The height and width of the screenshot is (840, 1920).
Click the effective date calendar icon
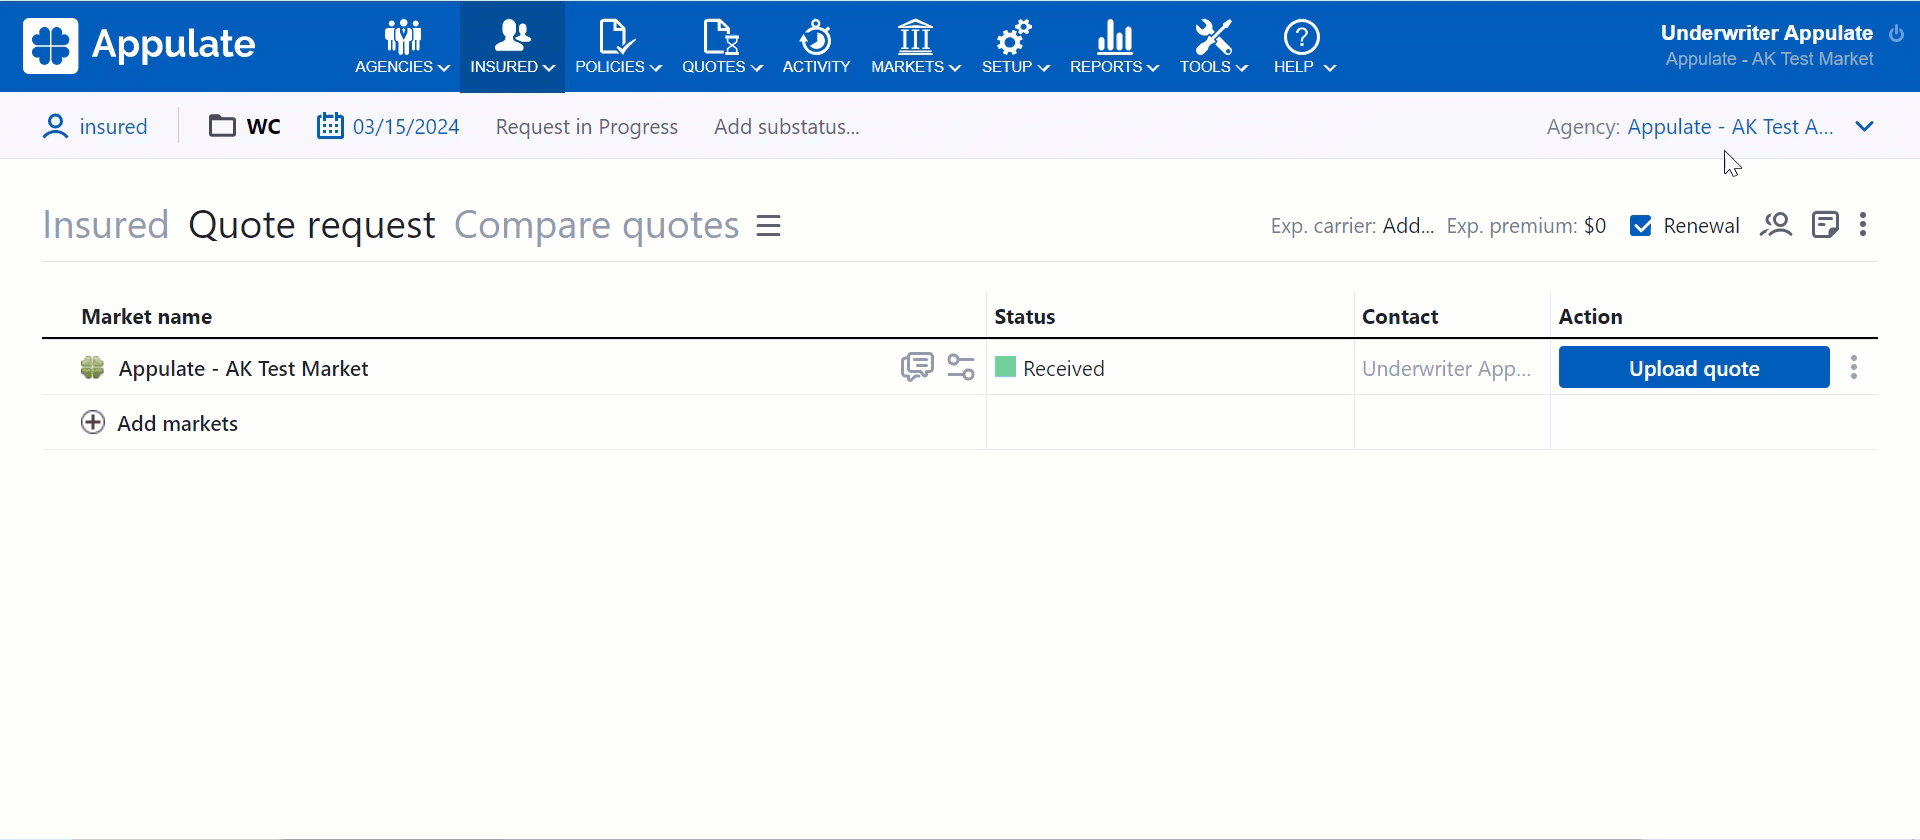(x=330, y=126)
